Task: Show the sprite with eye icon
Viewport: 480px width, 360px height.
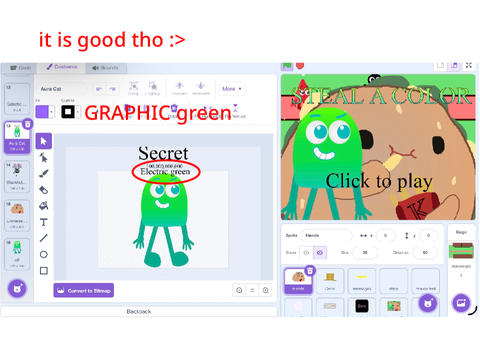Action: tap(306, 252)
